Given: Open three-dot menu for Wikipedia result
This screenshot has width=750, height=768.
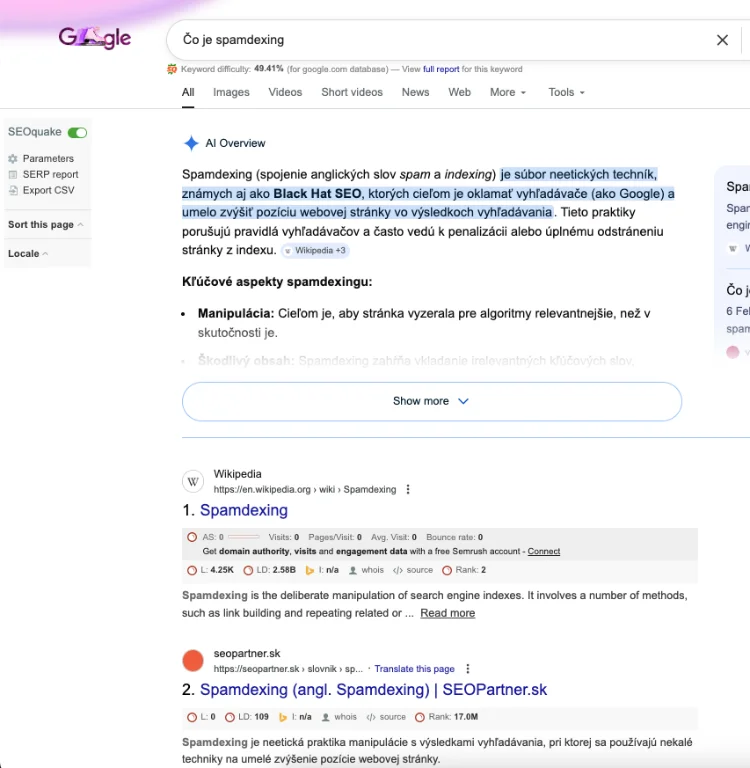Looking at the screenshot, I should (x=408, y=490).
